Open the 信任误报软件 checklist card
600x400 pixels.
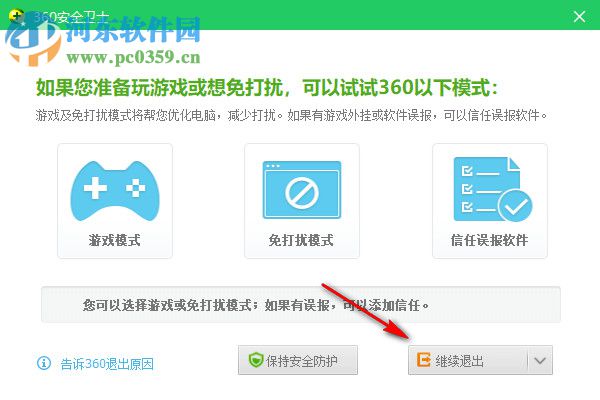pos(490,201)
